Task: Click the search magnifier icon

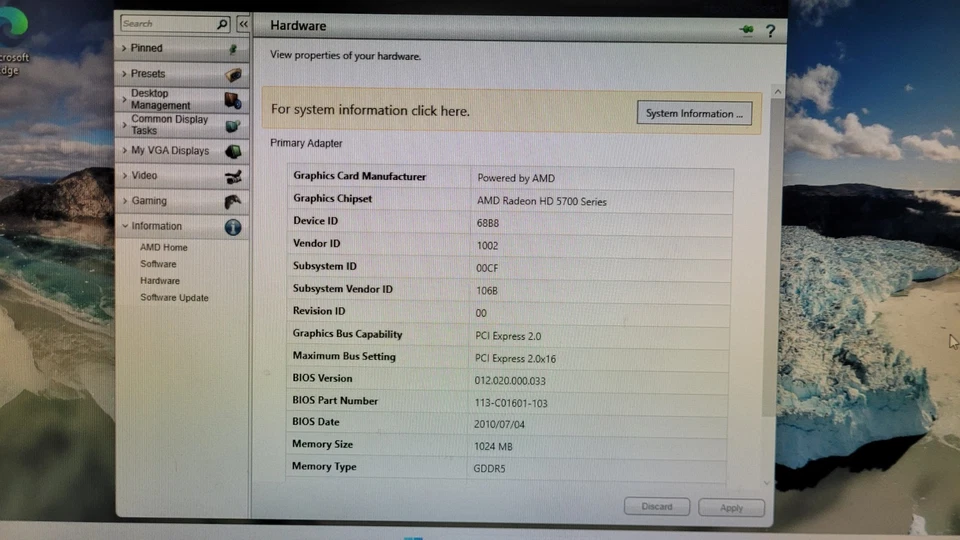Action: pyautogui.click(x=222, y=24)
